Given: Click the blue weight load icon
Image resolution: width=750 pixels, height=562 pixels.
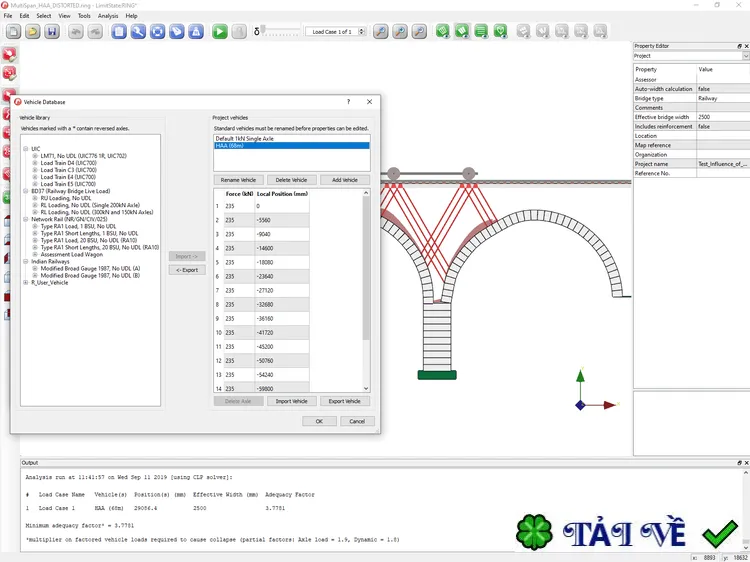Looking at the screenshot, I should point(196,32).
